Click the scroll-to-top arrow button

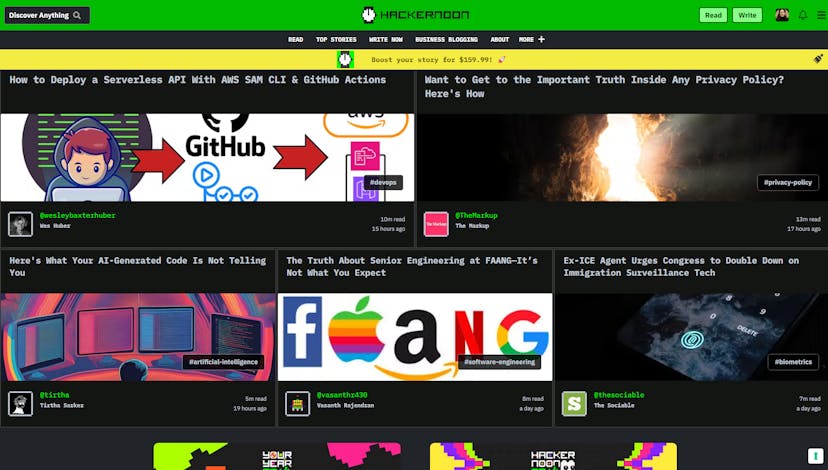coord(815,456)
